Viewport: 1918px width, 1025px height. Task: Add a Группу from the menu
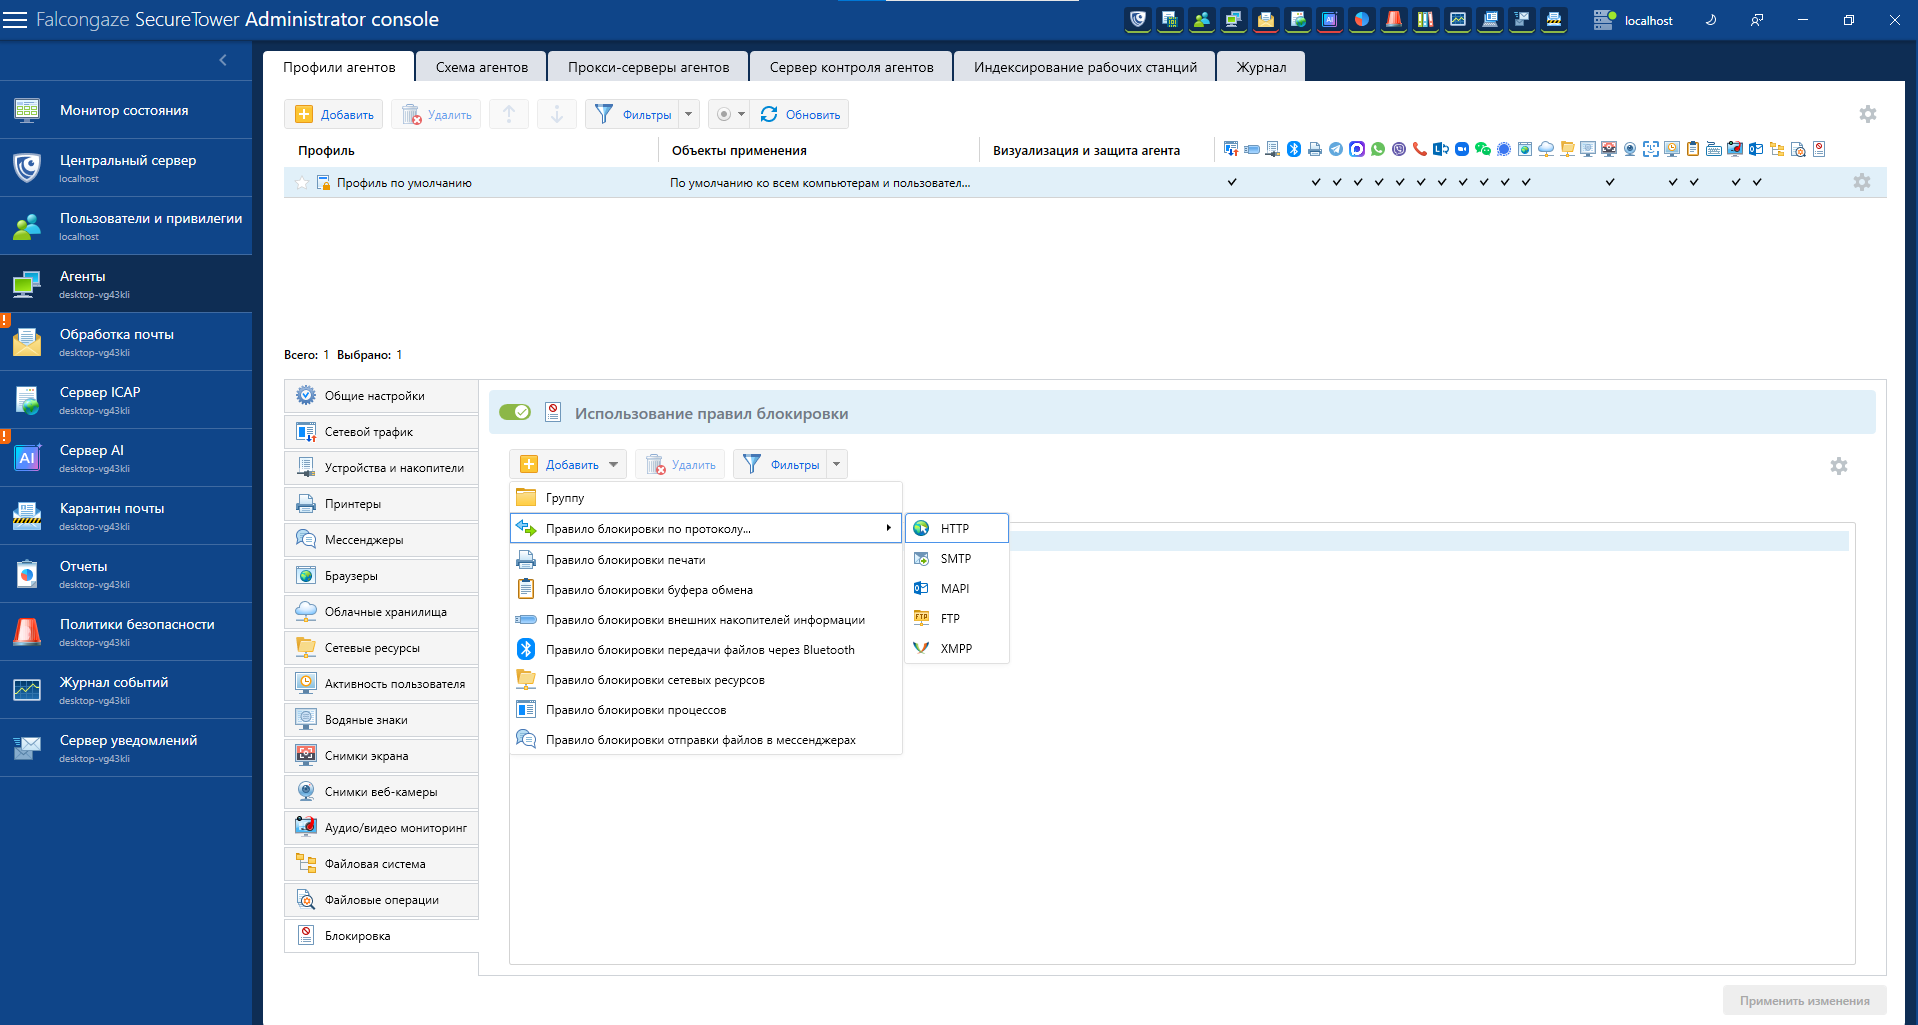[x=706, y=498]
